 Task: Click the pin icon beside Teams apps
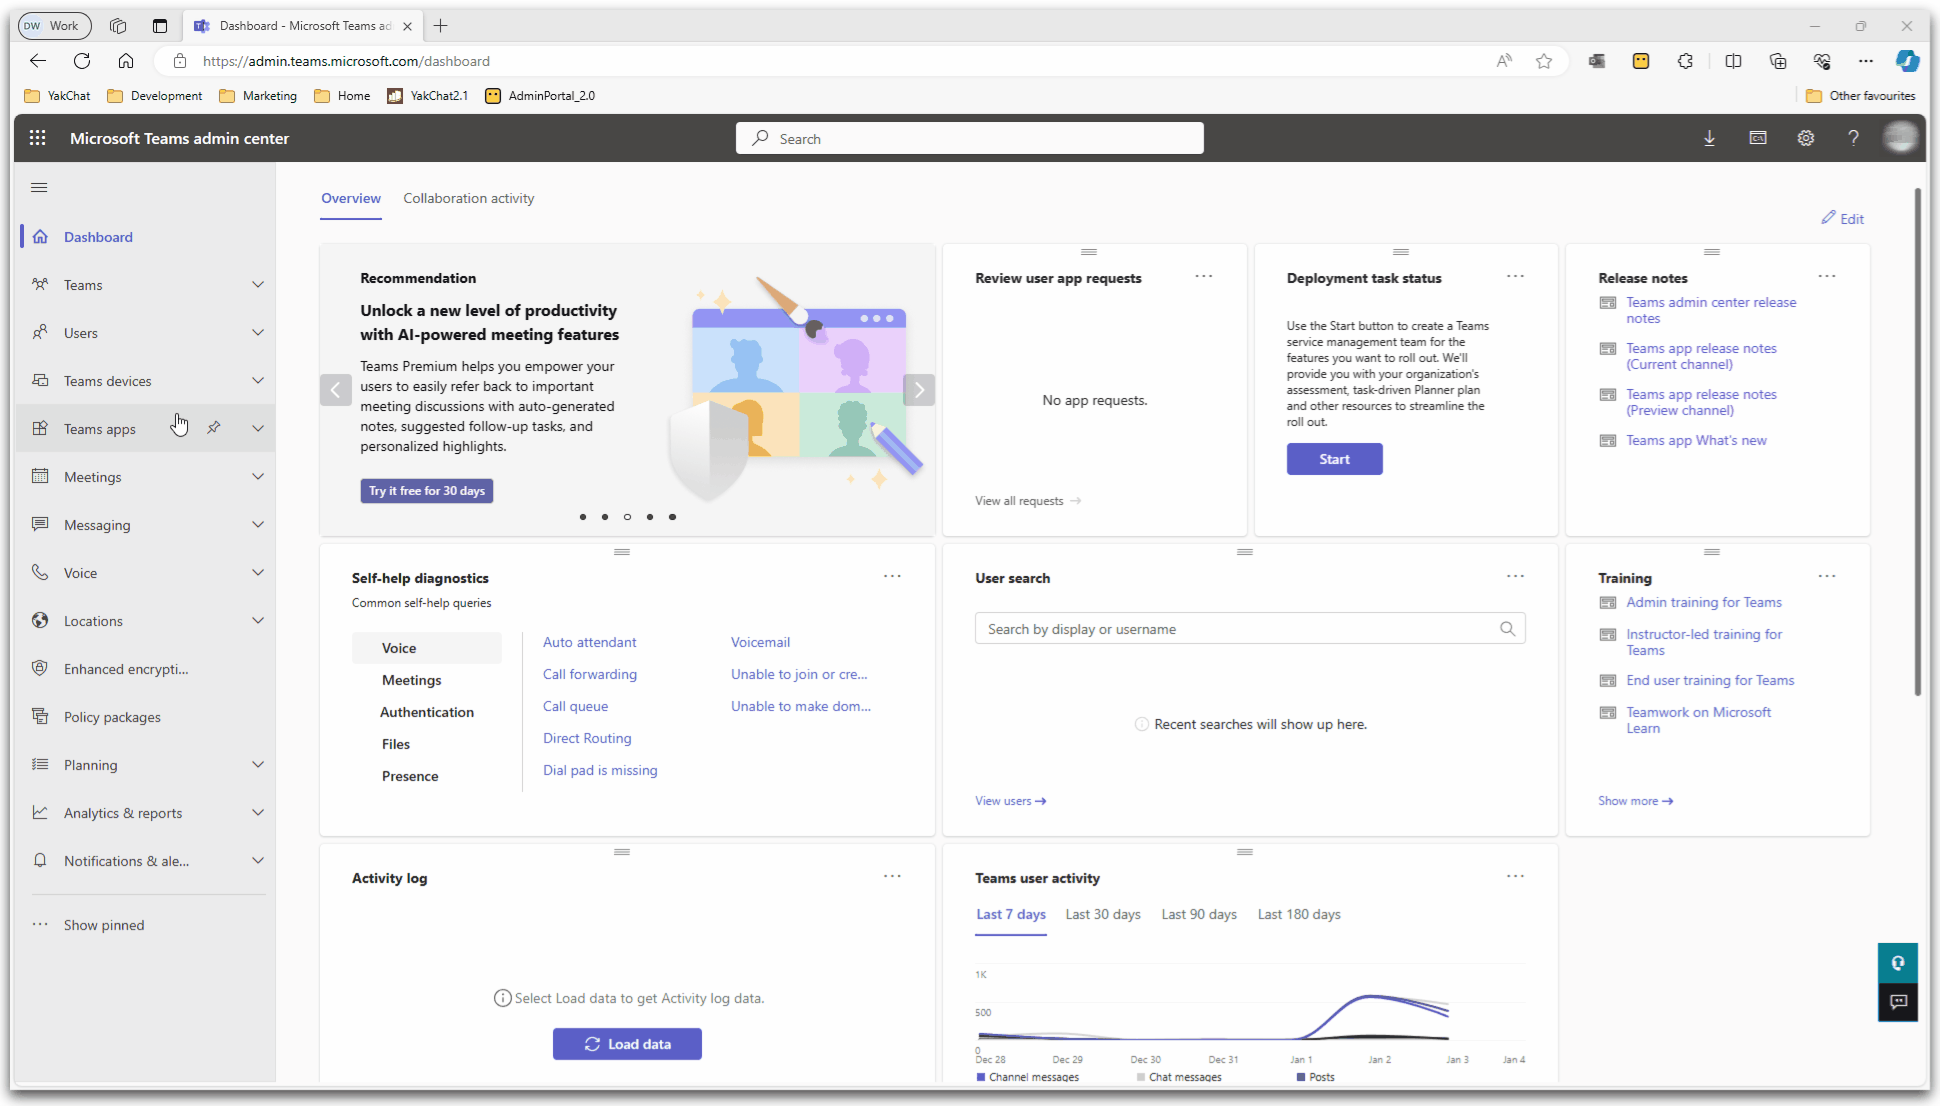213,428
